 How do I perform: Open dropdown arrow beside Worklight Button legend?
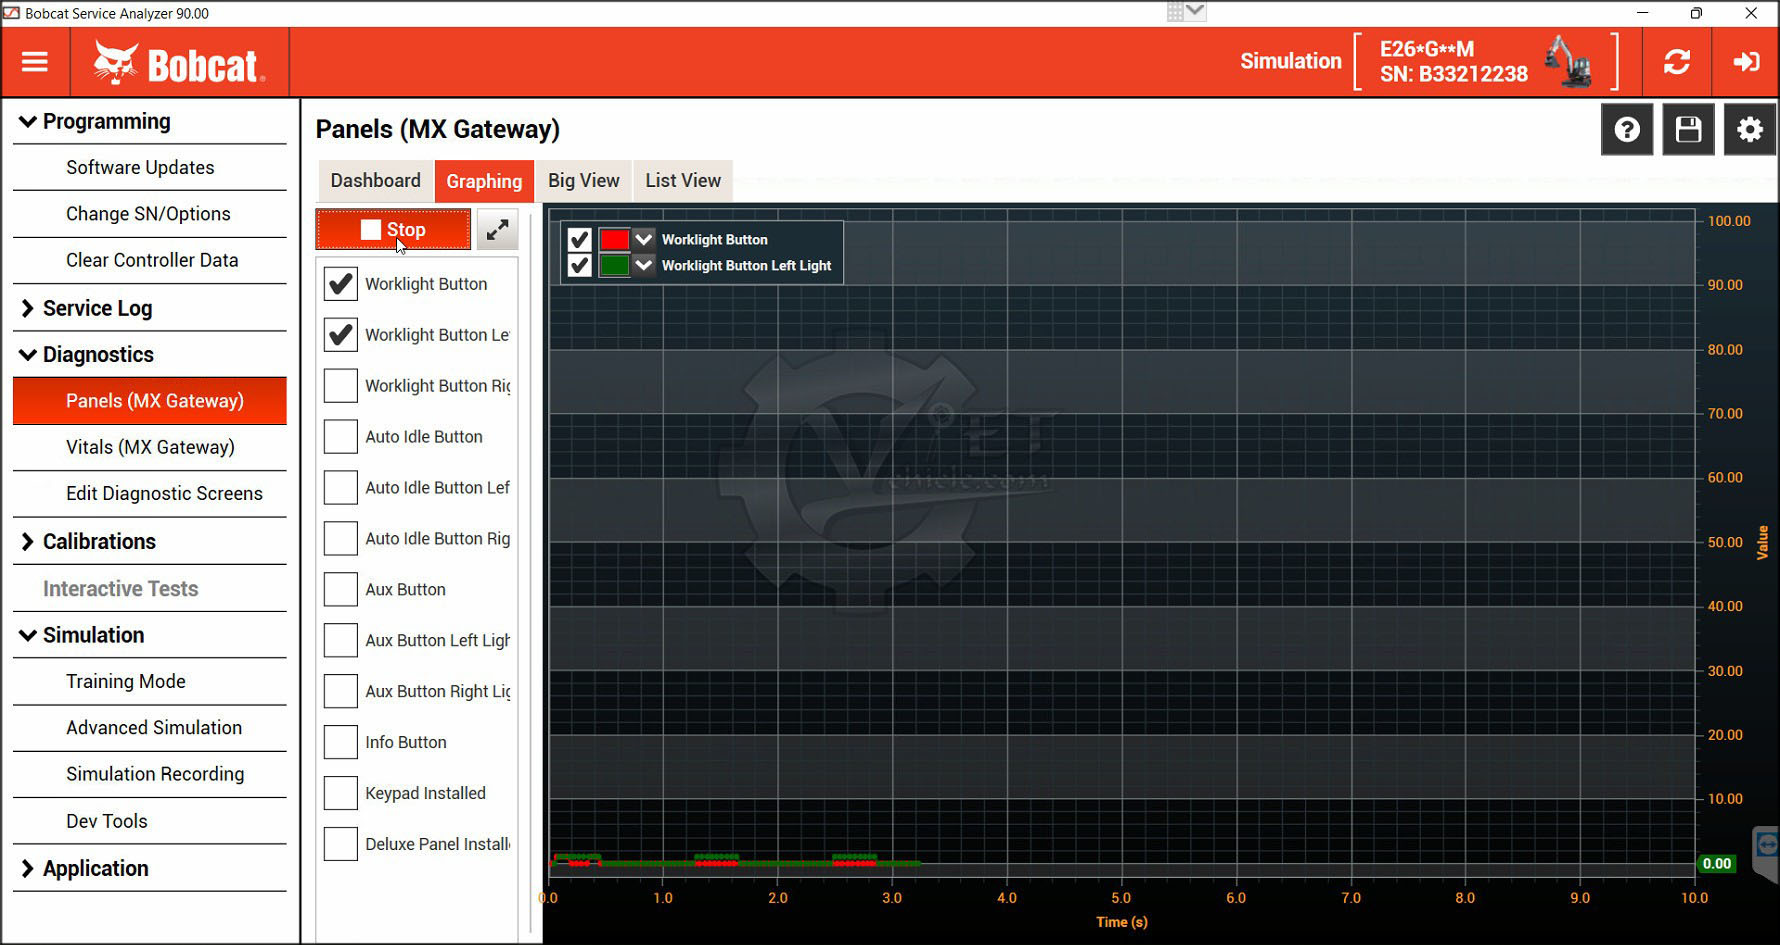644,239
